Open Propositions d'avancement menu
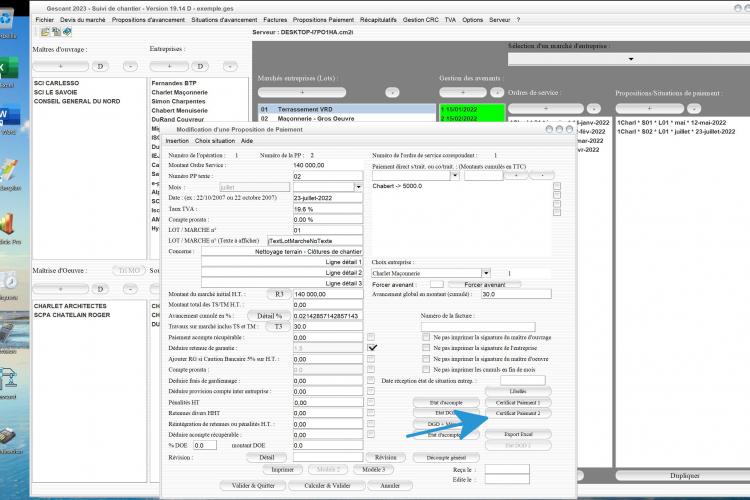750x500 pixels. coord(148,20)
